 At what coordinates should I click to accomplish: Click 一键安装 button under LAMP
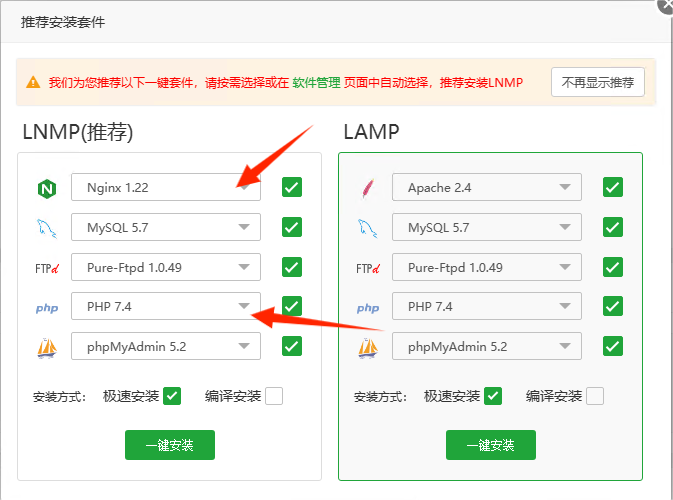click(491, 445)
